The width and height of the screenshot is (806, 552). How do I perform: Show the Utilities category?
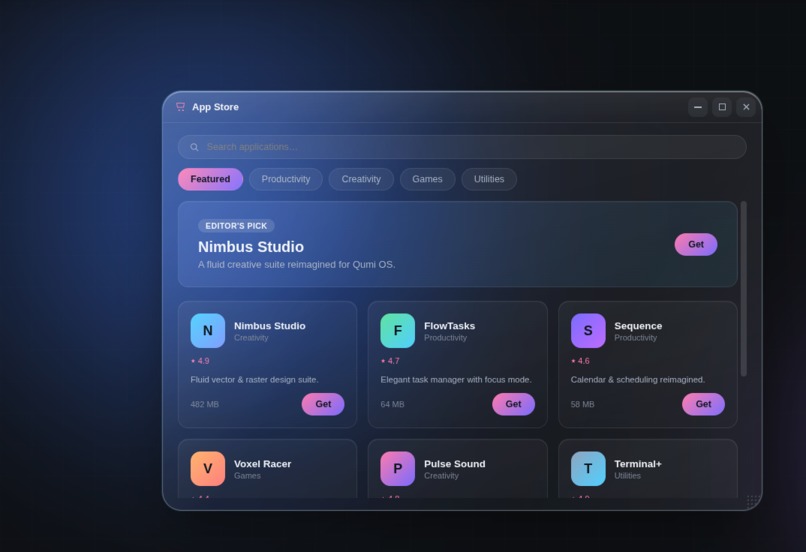(x=489, y=179)
